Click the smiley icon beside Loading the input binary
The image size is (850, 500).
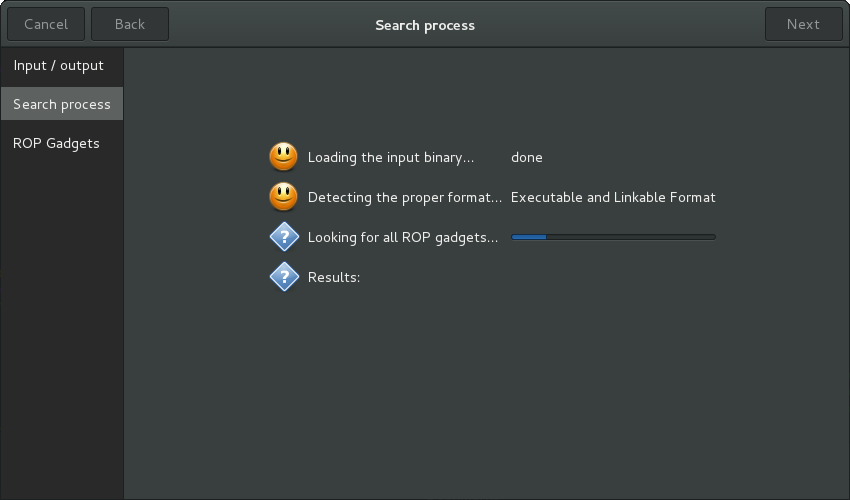[x=284, y=157]
